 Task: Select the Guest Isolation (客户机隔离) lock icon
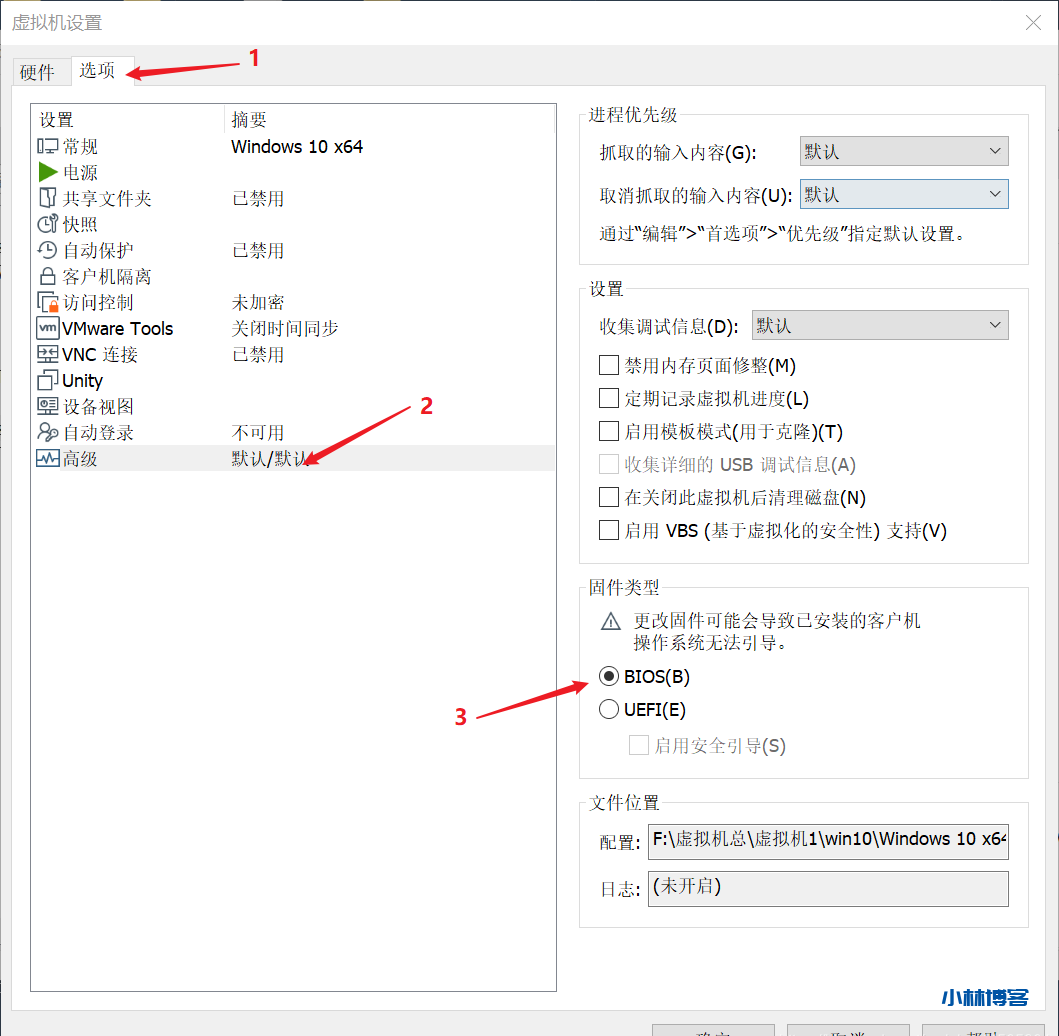pyautogui.click(x=47, y=276)
